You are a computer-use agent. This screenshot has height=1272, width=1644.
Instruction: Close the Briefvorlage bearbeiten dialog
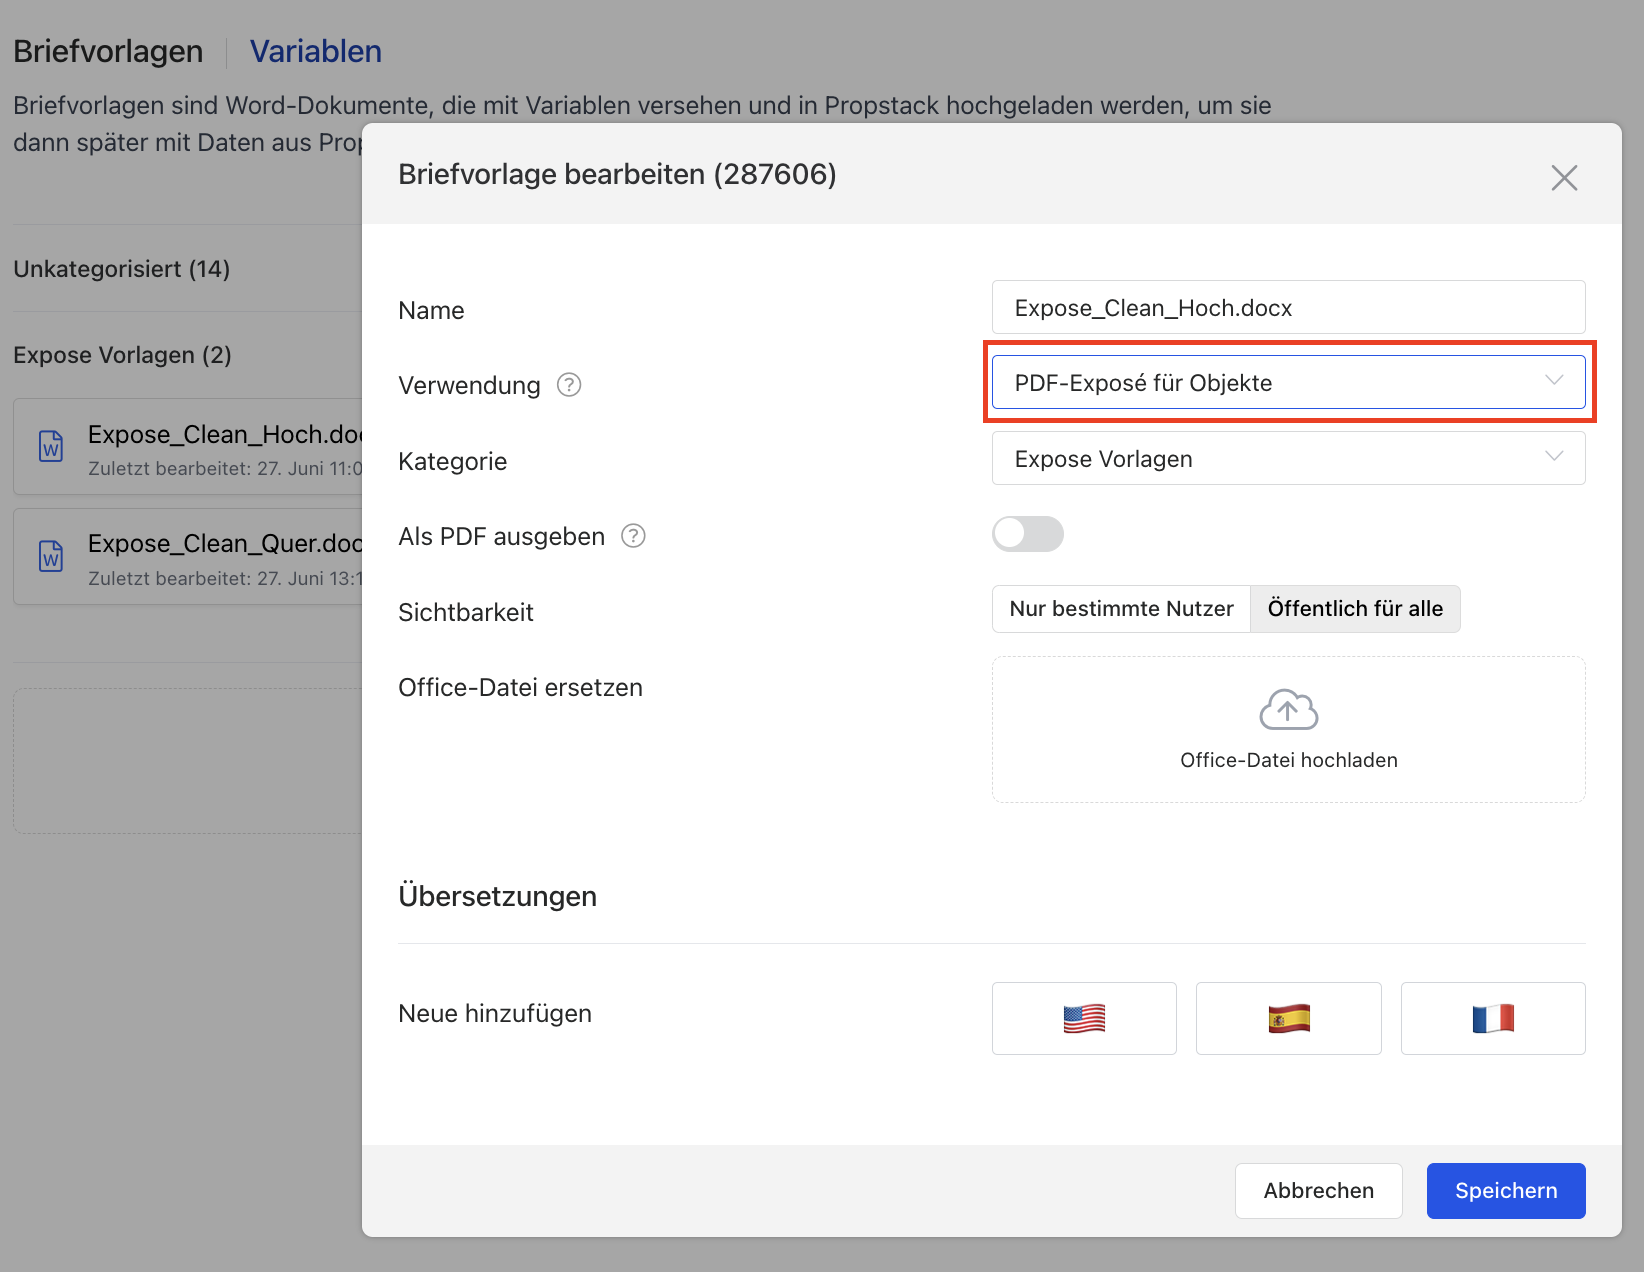pyautogui.click(x=1564, y=178)
